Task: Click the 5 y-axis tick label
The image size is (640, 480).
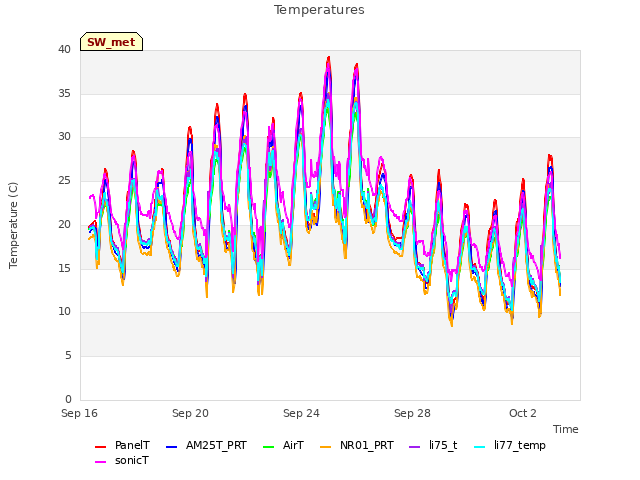Action: (x=68, y=356)
